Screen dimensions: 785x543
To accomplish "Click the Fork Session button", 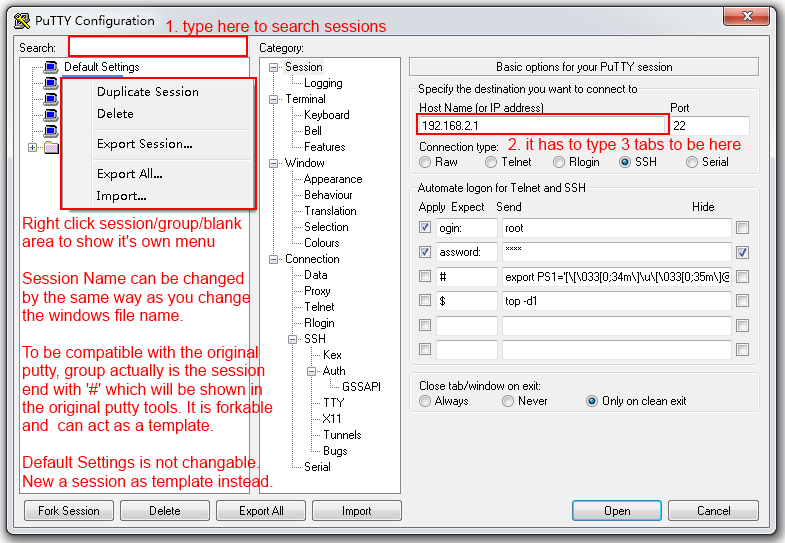I will [x=69, y=511].
